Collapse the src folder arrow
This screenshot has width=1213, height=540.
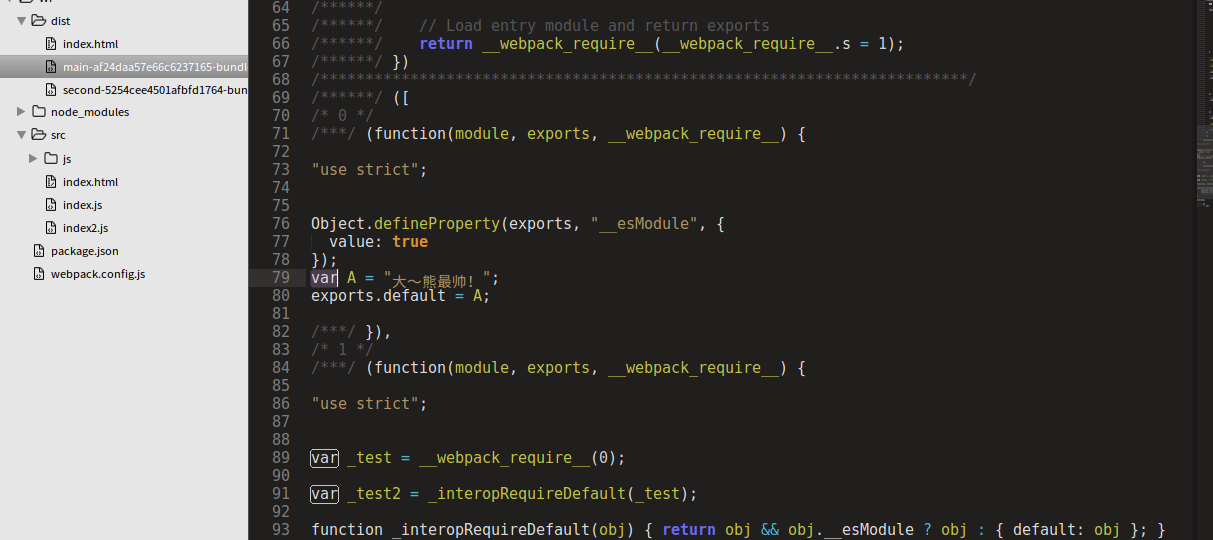point(21,135)
